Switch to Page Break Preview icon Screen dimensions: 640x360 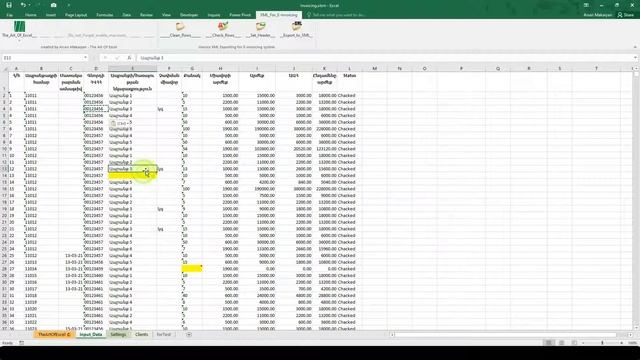574,343
